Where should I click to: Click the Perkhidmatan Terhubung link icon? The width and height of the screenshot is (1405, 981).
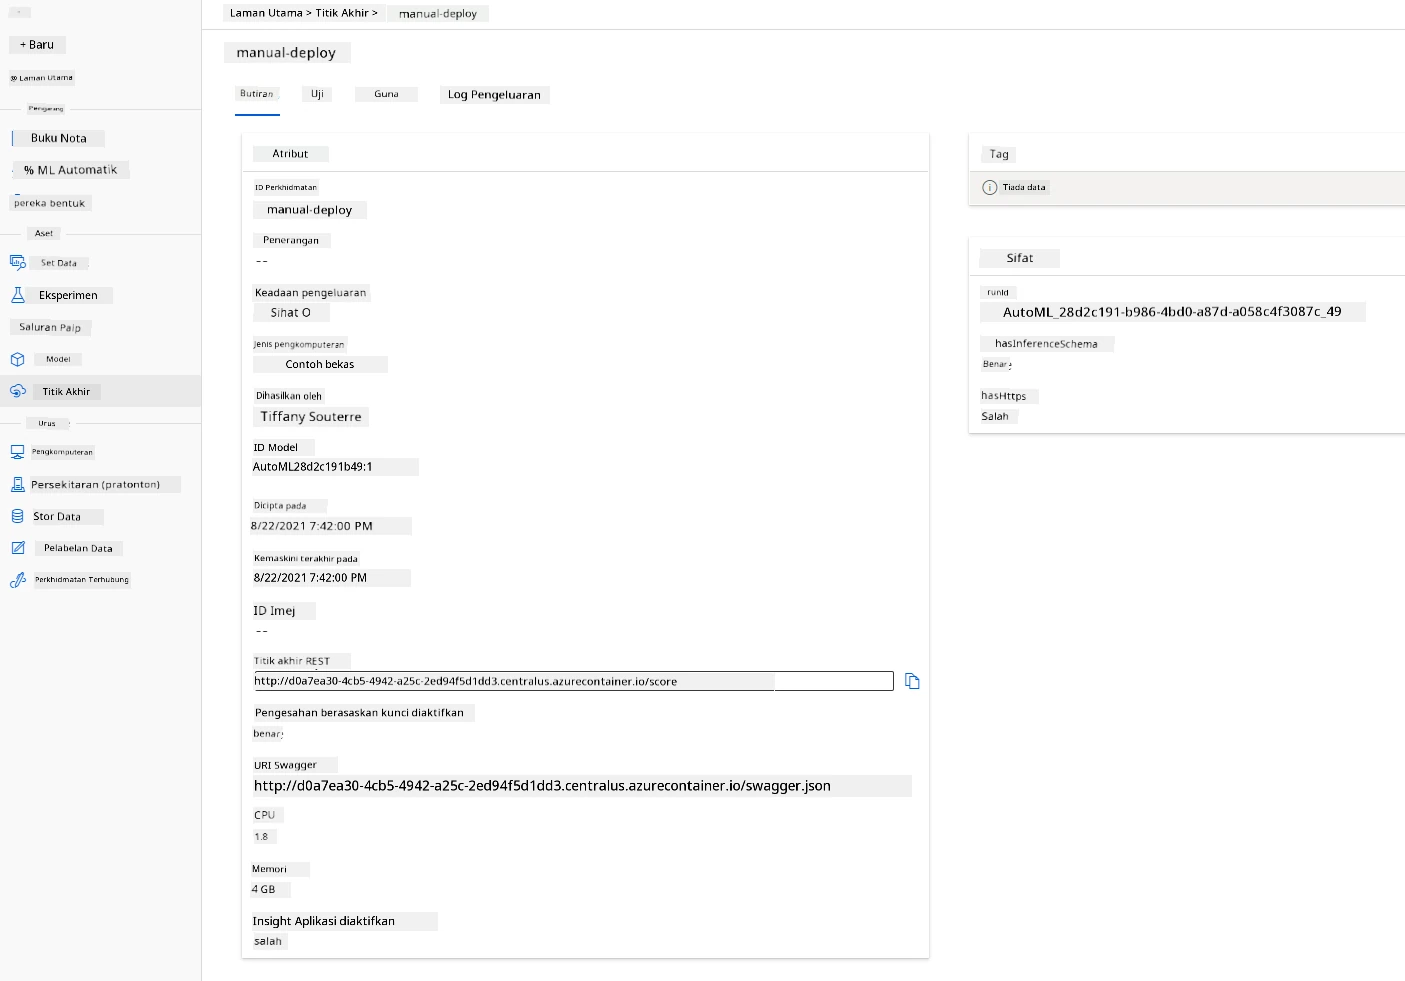click(x=17, y=580)
